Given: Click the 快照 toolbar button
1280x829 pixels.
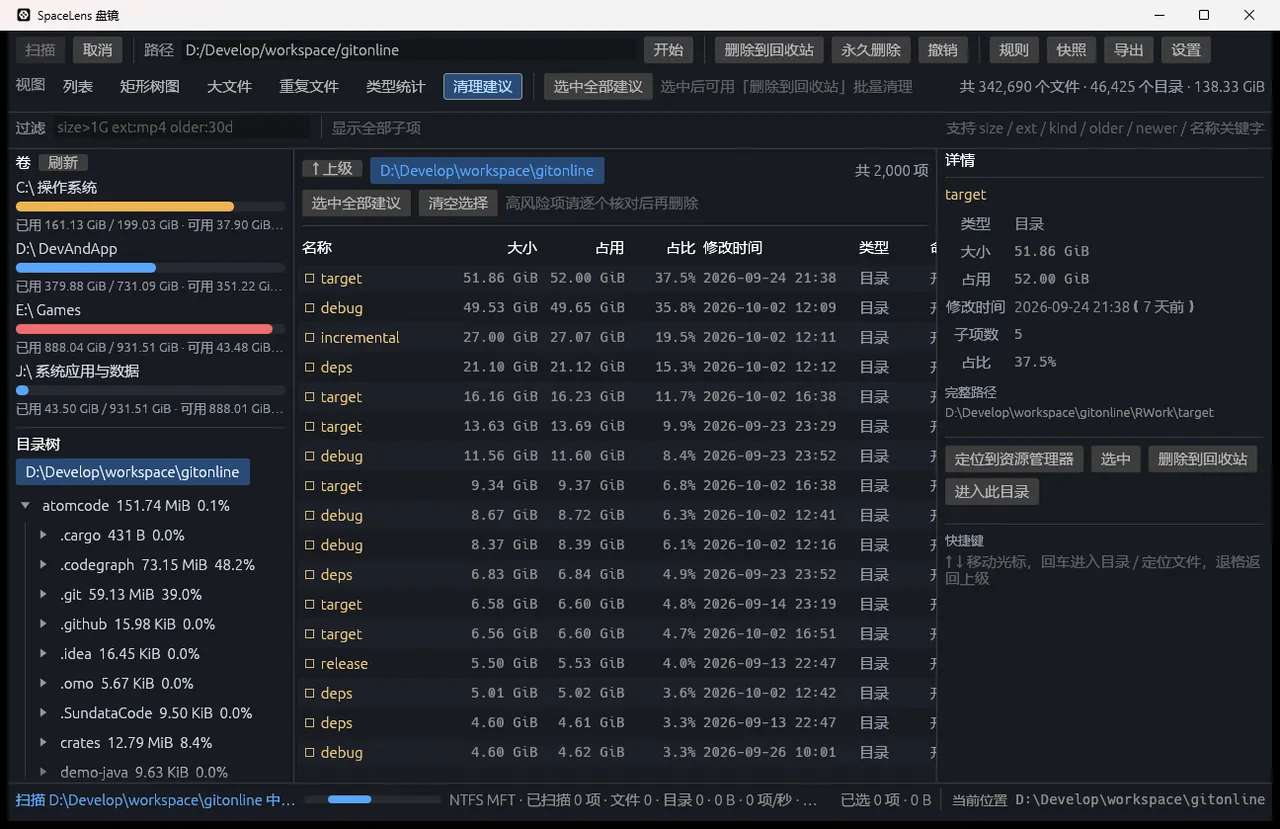Looking at the screenshot, I should (x=1072, y=50).
